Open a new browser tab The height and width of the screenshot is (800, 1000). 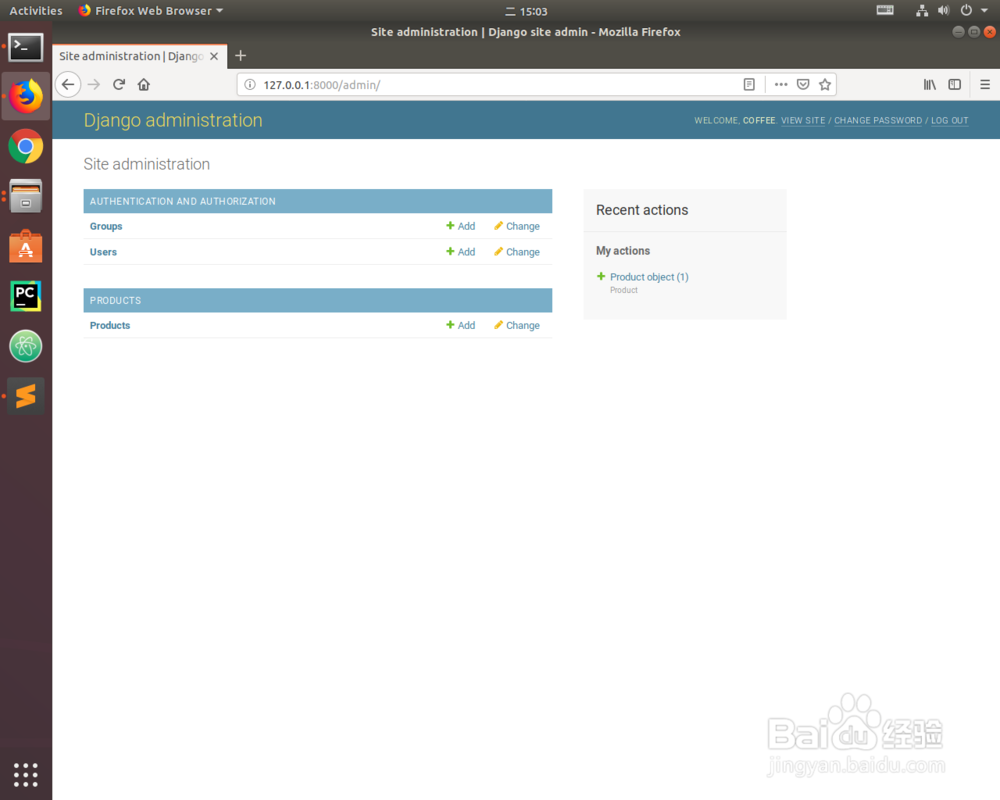pos(240,56)
